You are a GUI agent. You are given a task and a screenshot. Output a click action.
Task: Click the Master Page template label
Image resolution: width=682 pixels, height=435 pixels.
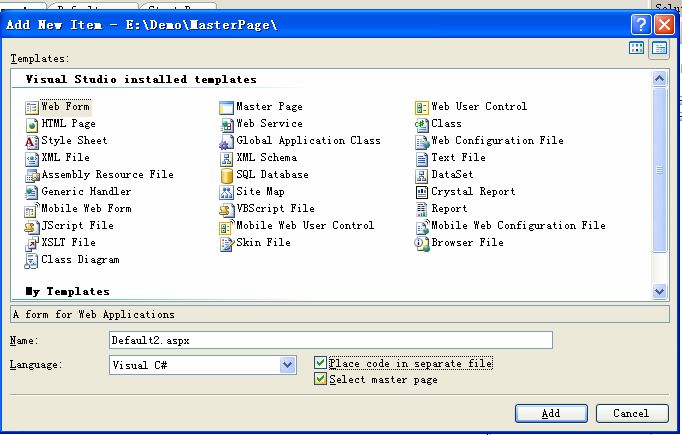click(269, 107)
